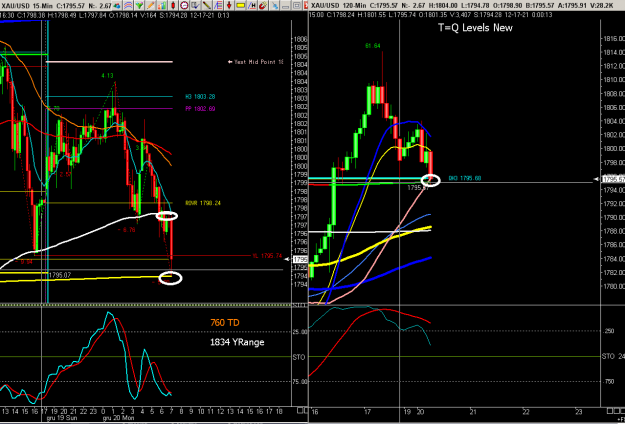The image size is (625, 424).
Task: Select the Fibonacci fan lines tool
Action: pyautogui.click(x=218, y=6)
